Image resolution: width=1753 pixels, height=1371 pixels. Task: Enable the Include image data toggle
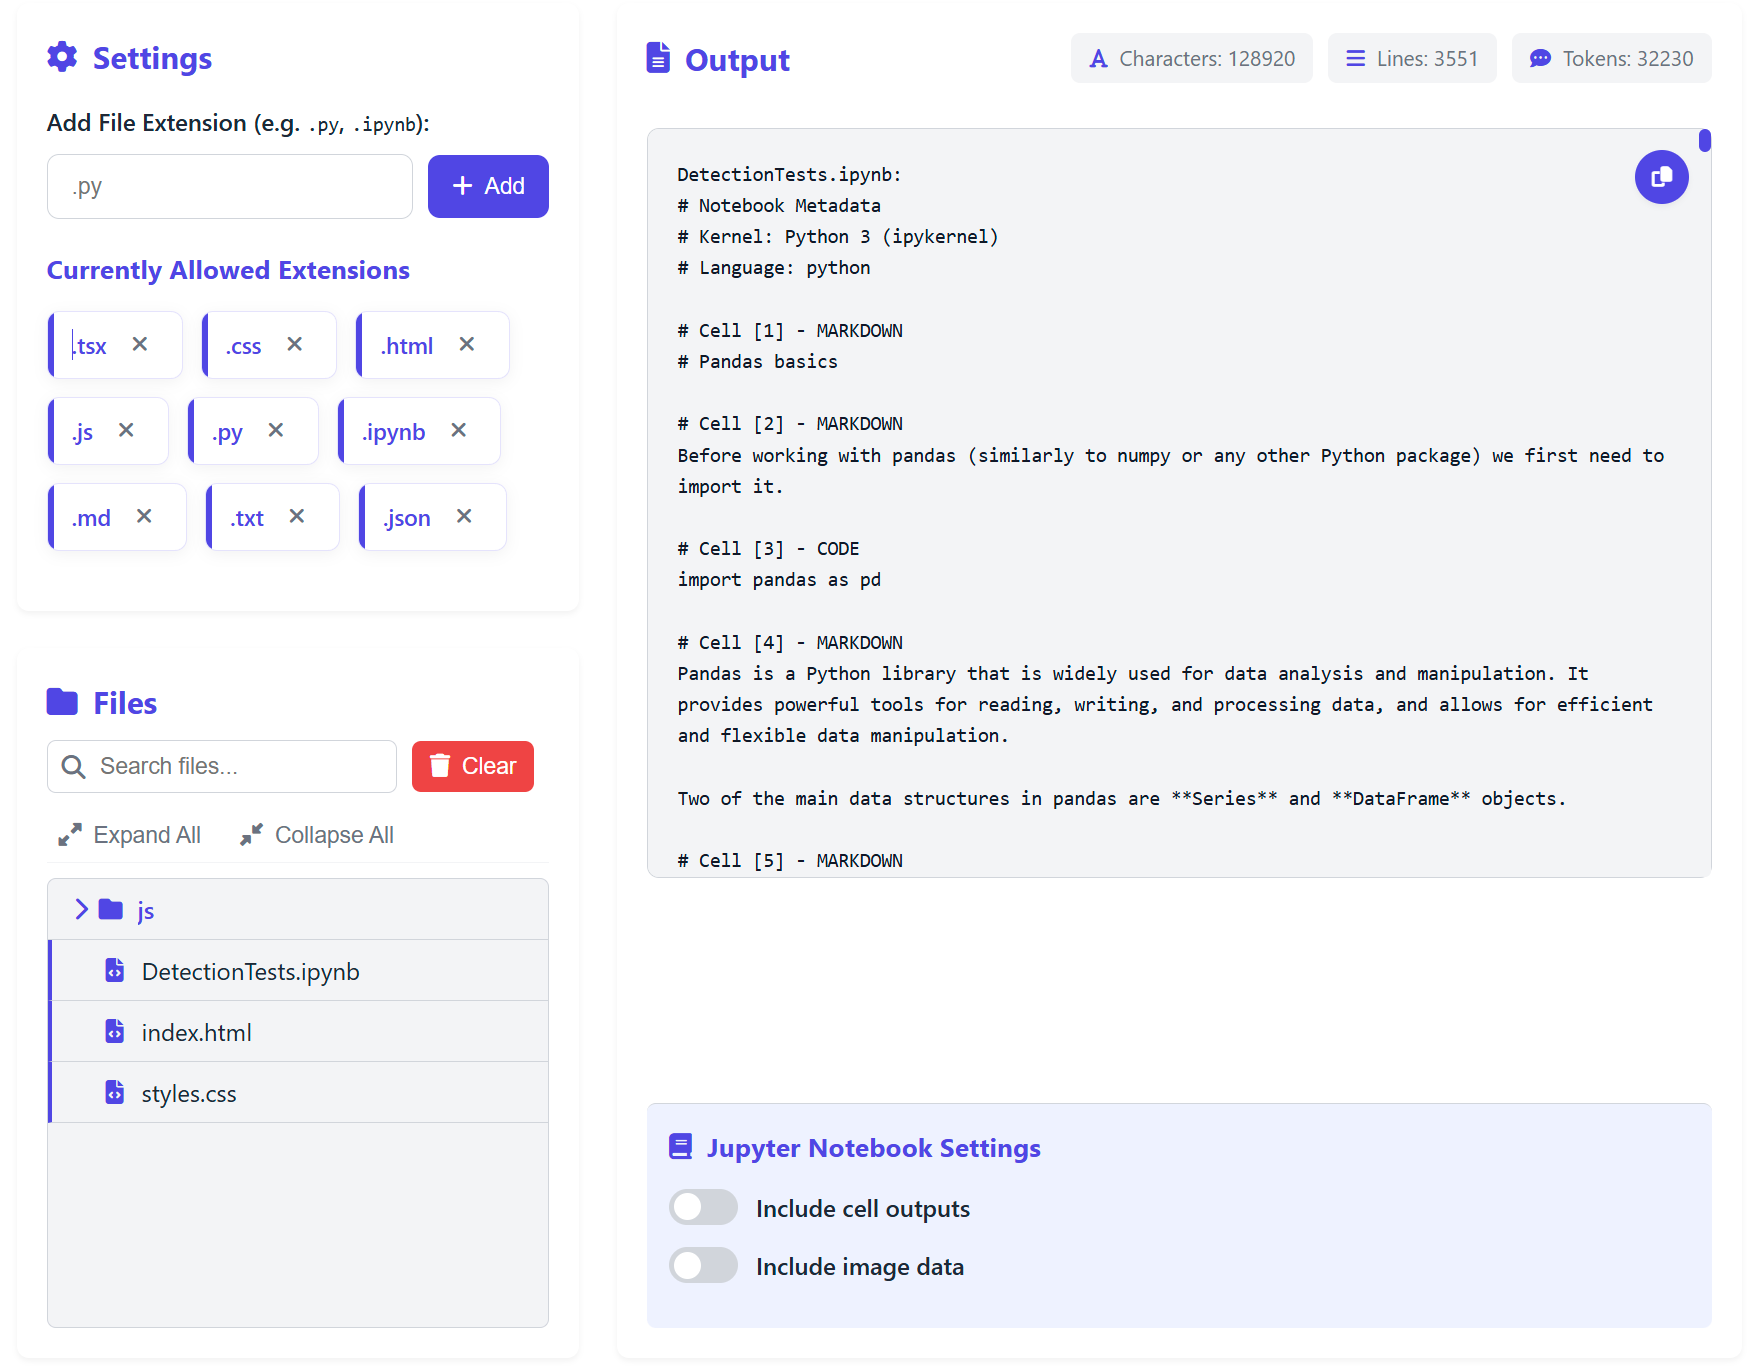(703, 1265)
